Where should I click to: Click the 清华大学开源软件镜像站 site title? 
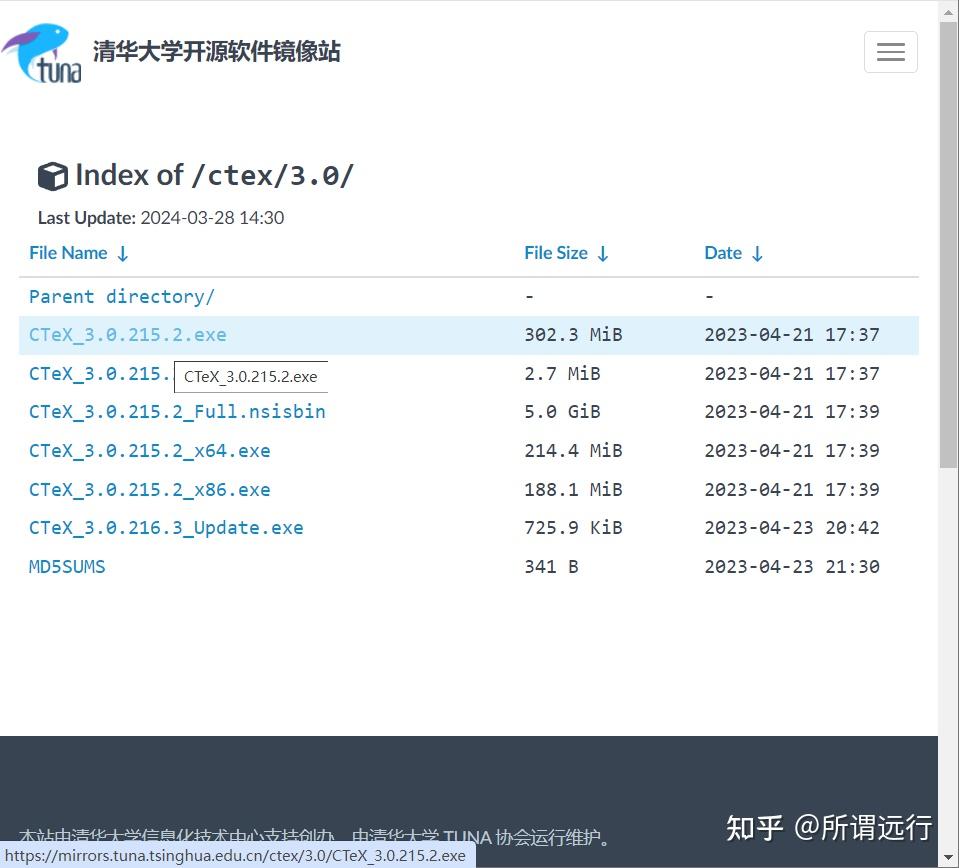[x=217, y=52]
